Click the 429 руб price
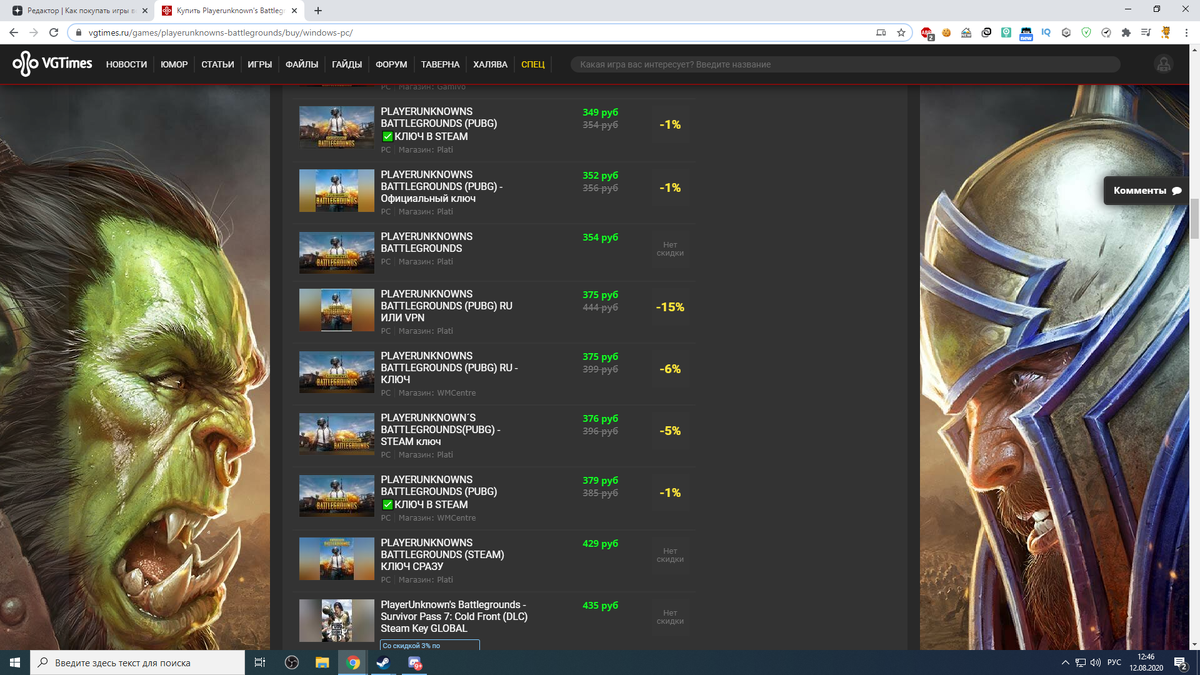The width and height of the screenshot is (1200, 675). pos(600,544)
